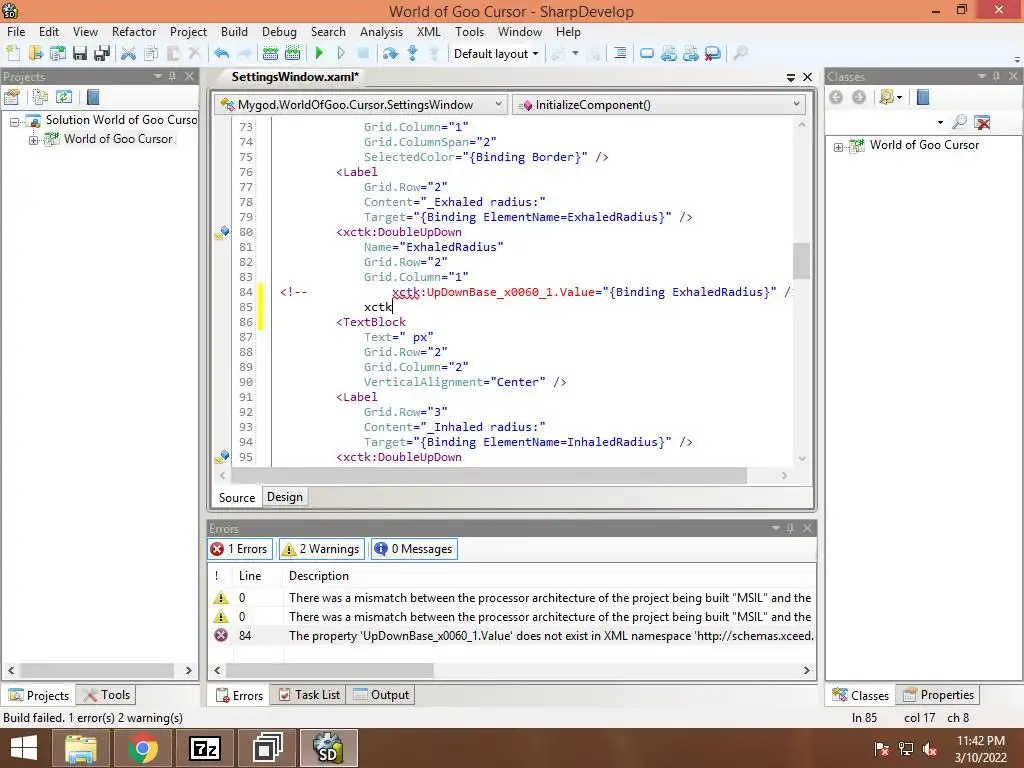The height and width of the screenshot is (768, 1024).
Task: Click the magnifier search icon in Classes panel
Action: 959,122
